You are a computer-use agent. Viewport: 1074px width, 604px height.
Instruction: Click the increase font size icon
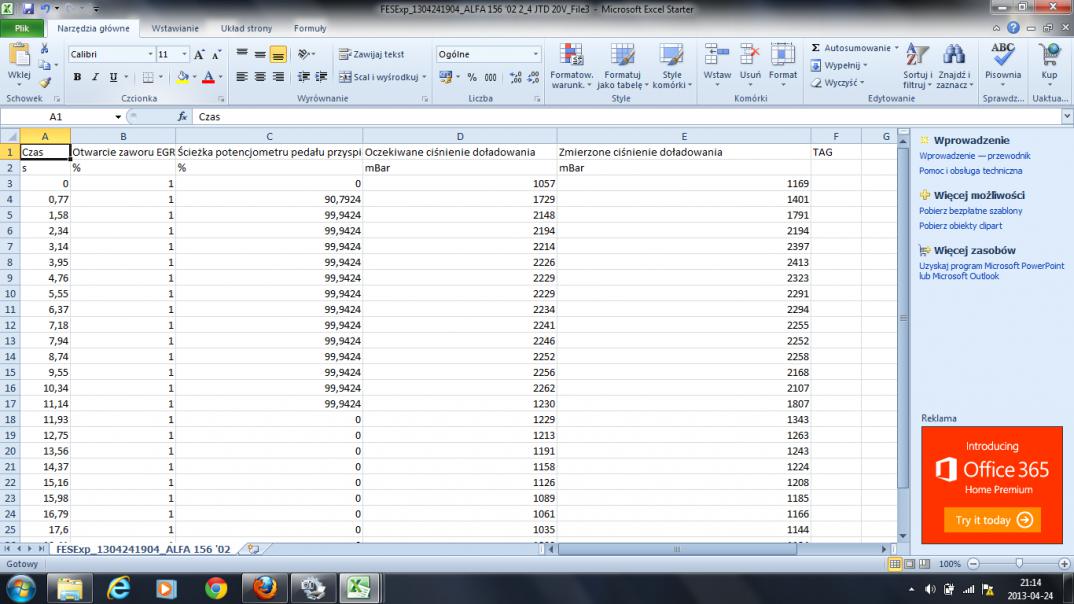(200, 54)
